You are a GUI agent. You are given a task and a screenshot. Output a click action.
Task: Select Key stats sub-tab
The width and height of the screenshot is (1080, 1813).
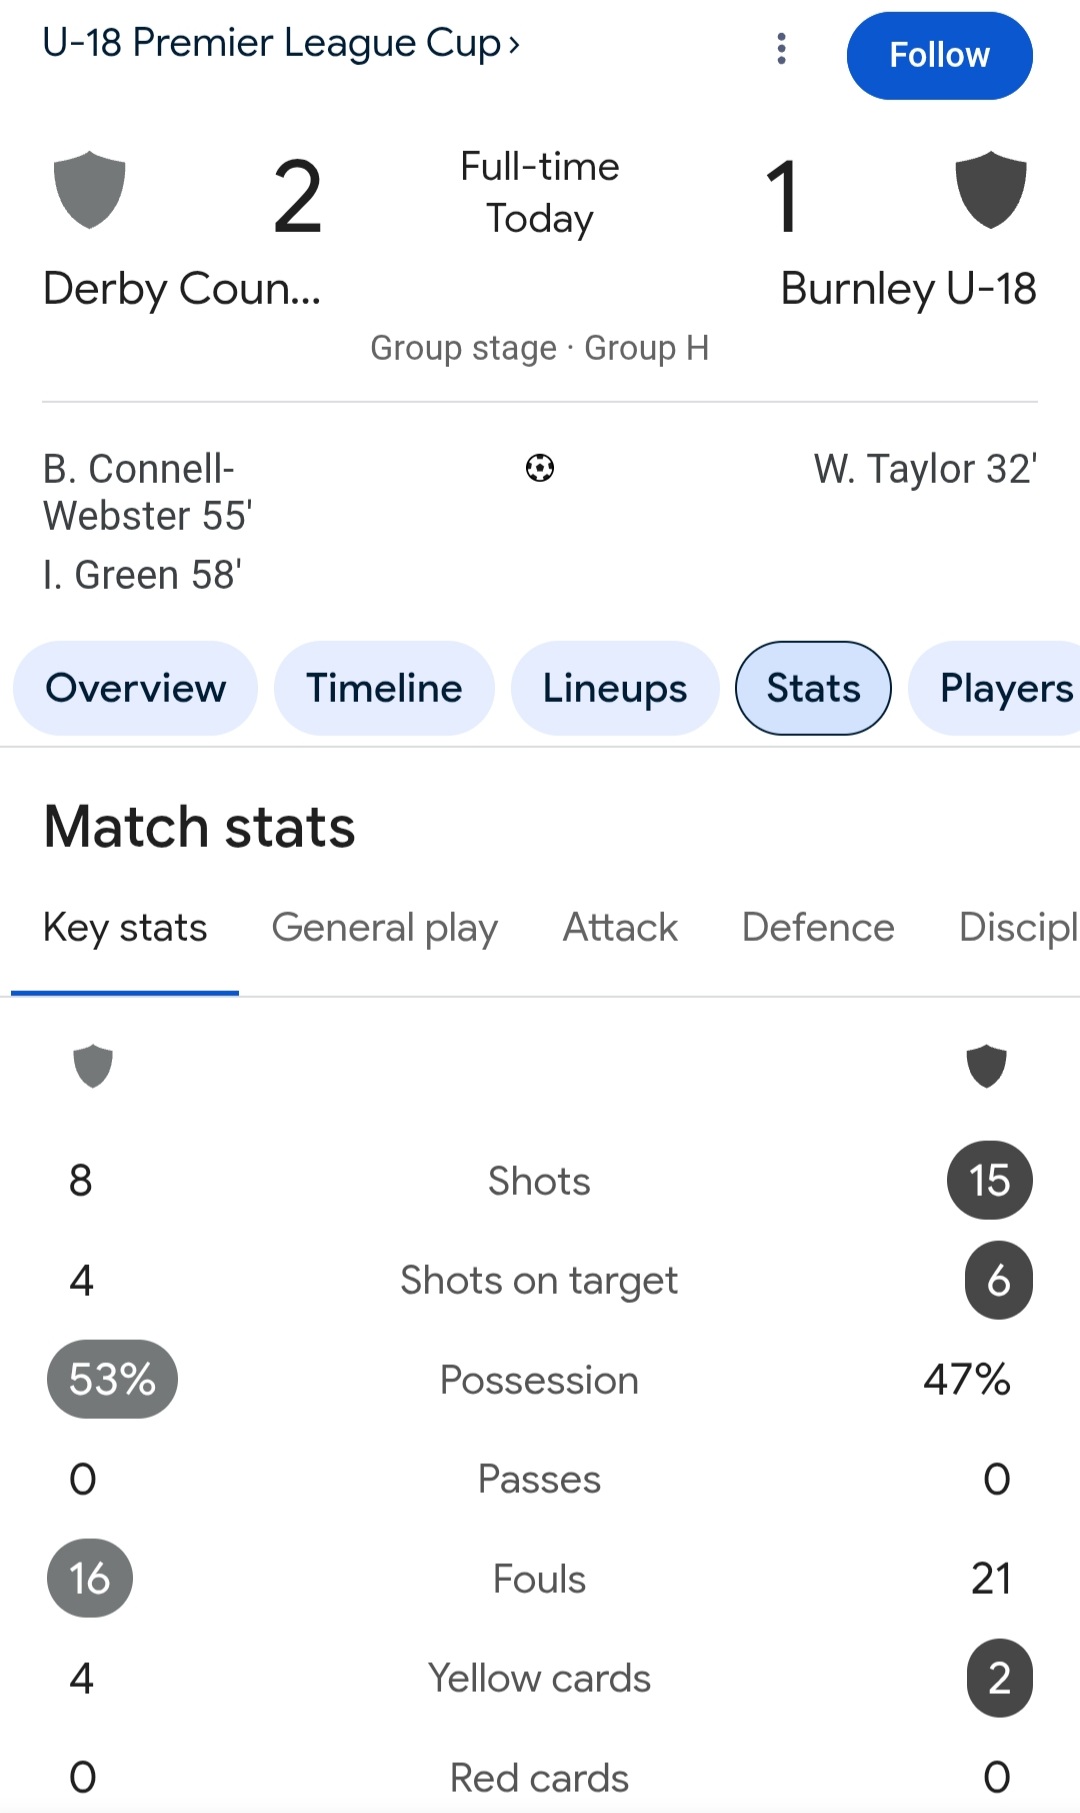pos(125,928)
